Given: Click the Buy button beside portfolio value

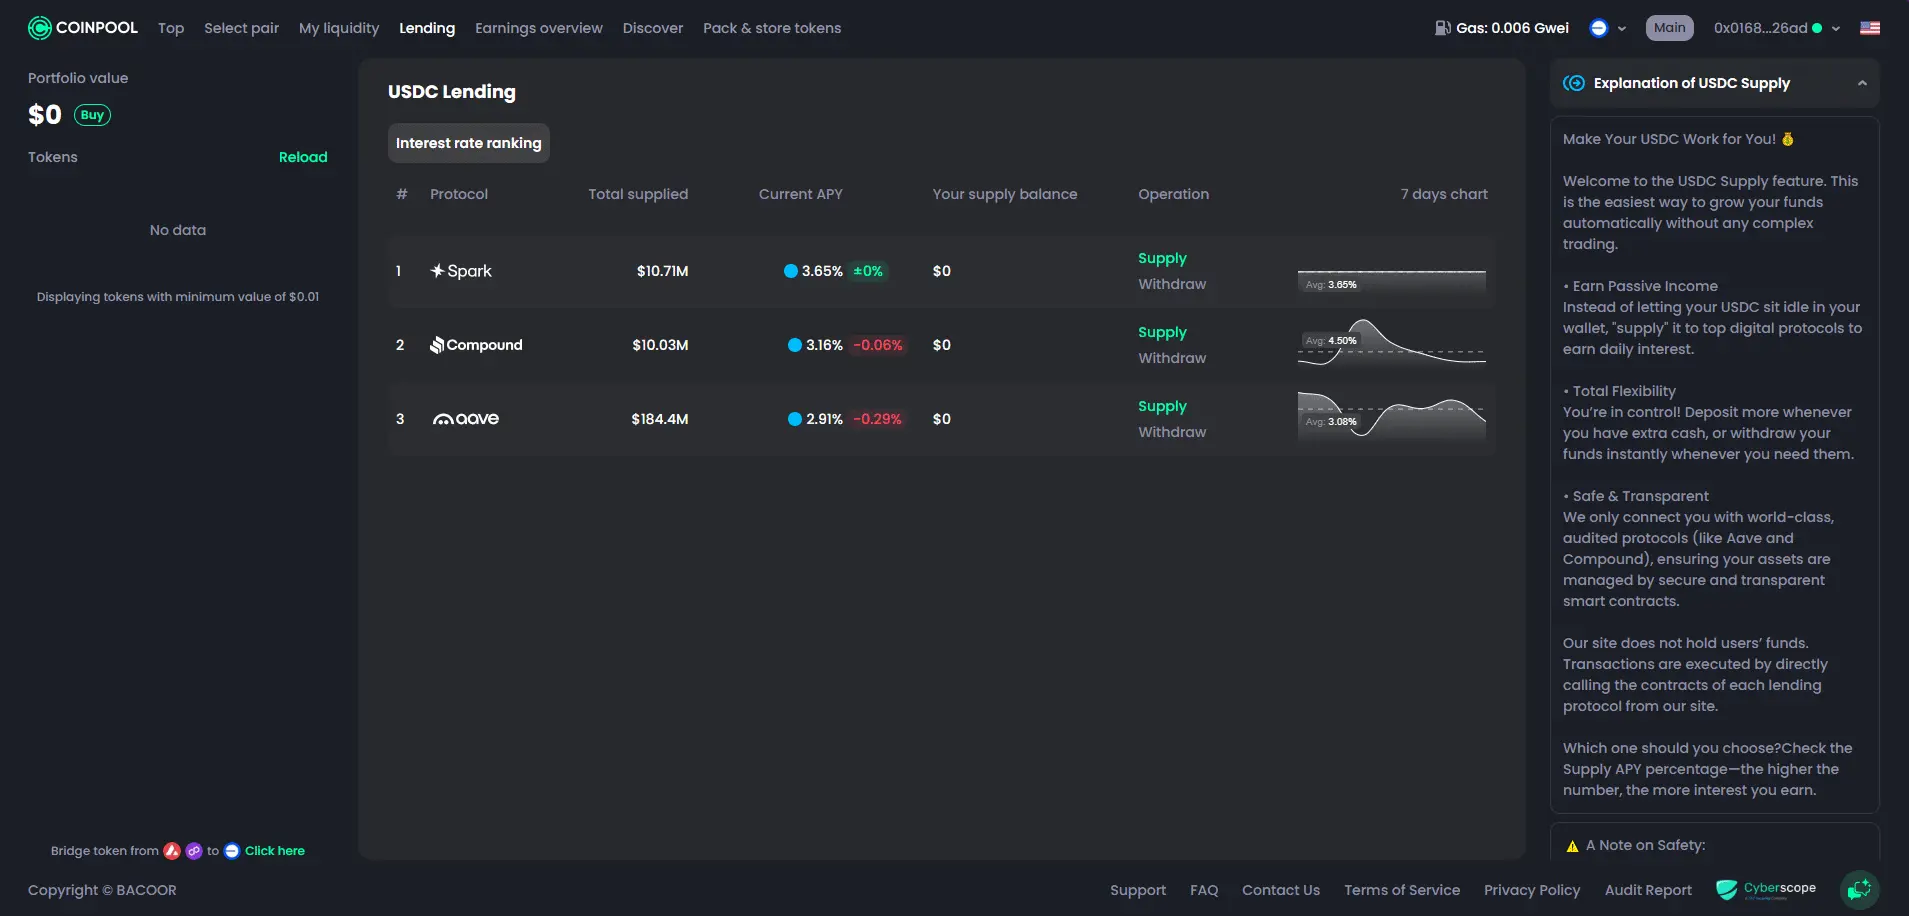Looking at the screenshot, I should [x=92, y=115].
